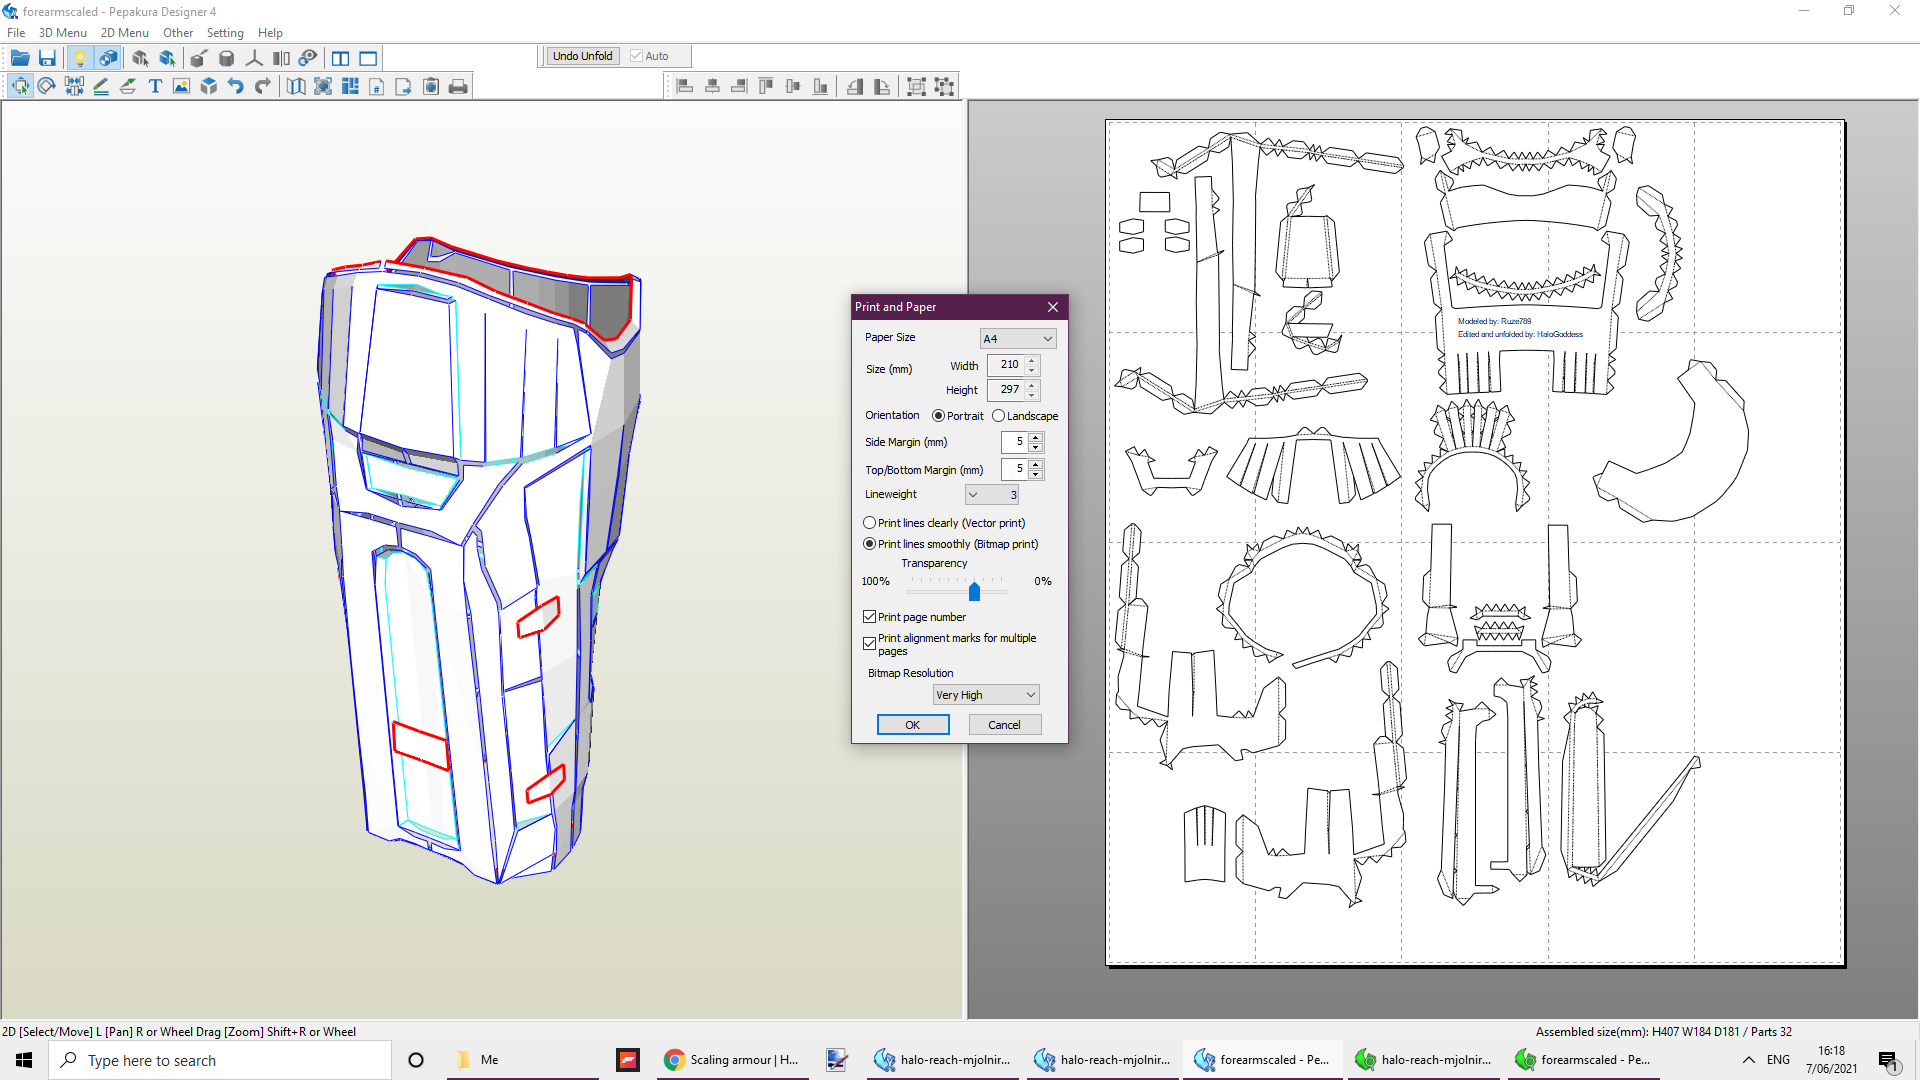This screenshot has width=1920, height=1080.
Task: Select the Text tool T icon
Action: tap(155, 86)
